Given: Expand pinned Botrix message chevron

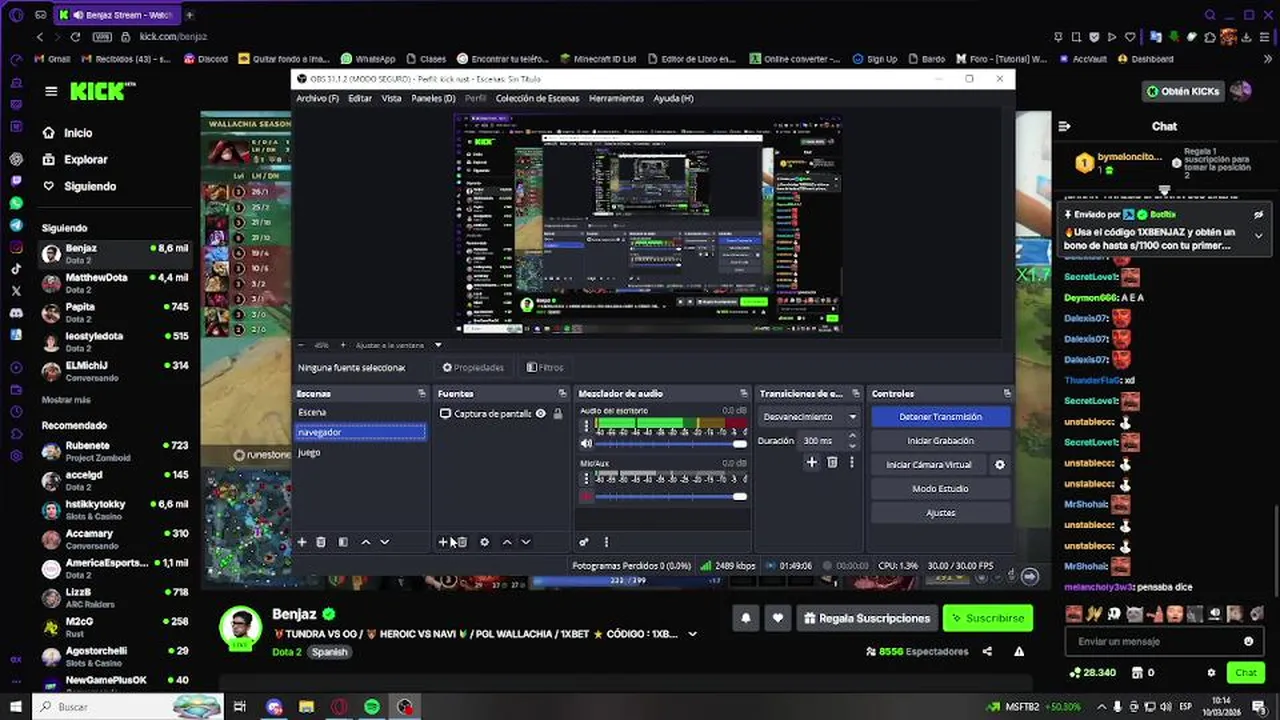Looking at the screenshot, I should coord(1258,236).
